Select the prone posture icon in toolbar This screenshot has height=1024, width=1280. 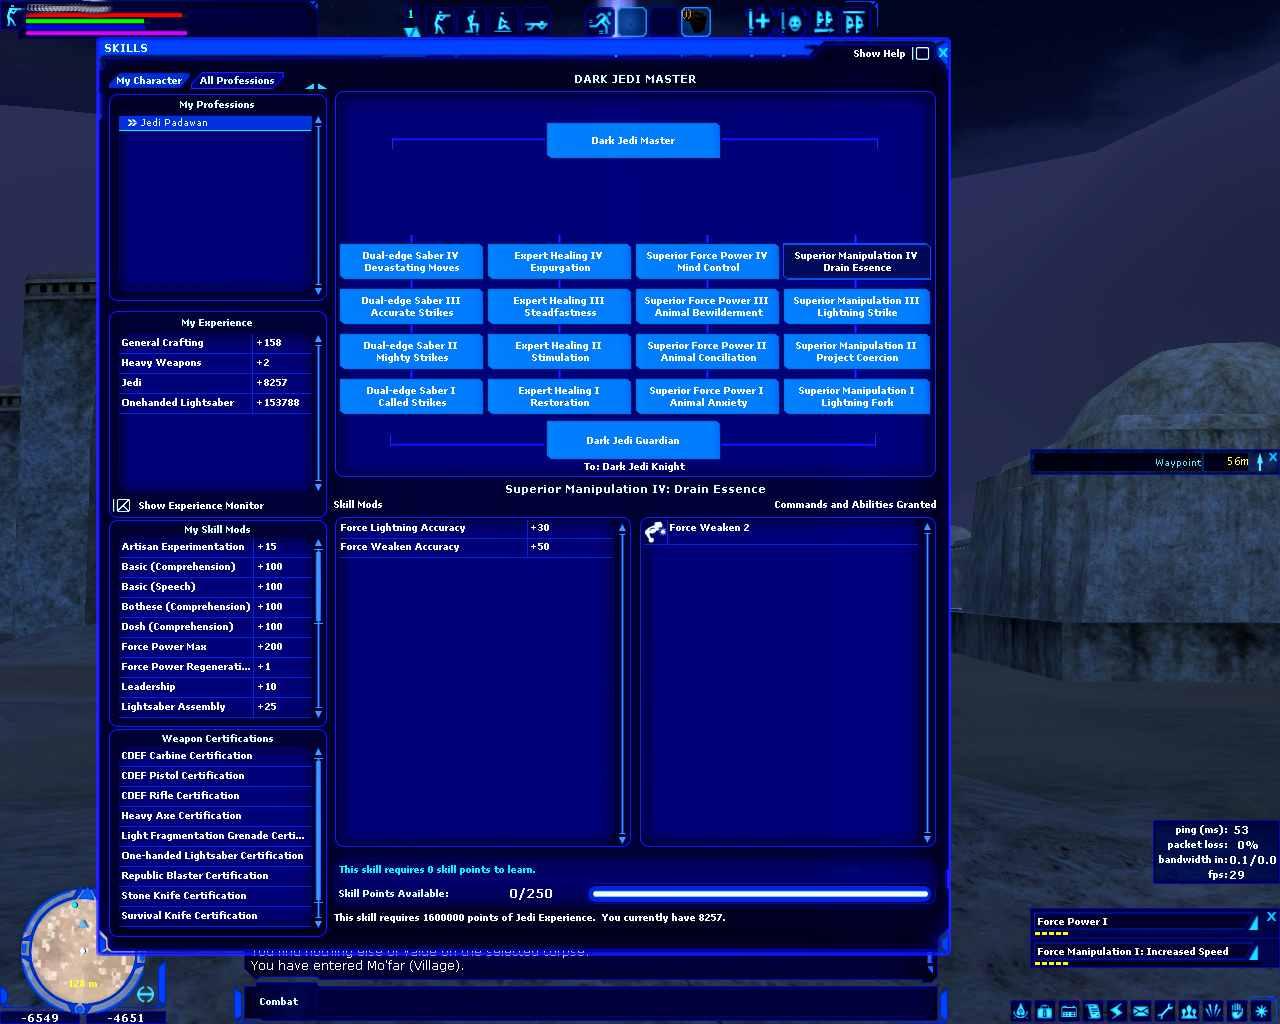coord(536,22)
